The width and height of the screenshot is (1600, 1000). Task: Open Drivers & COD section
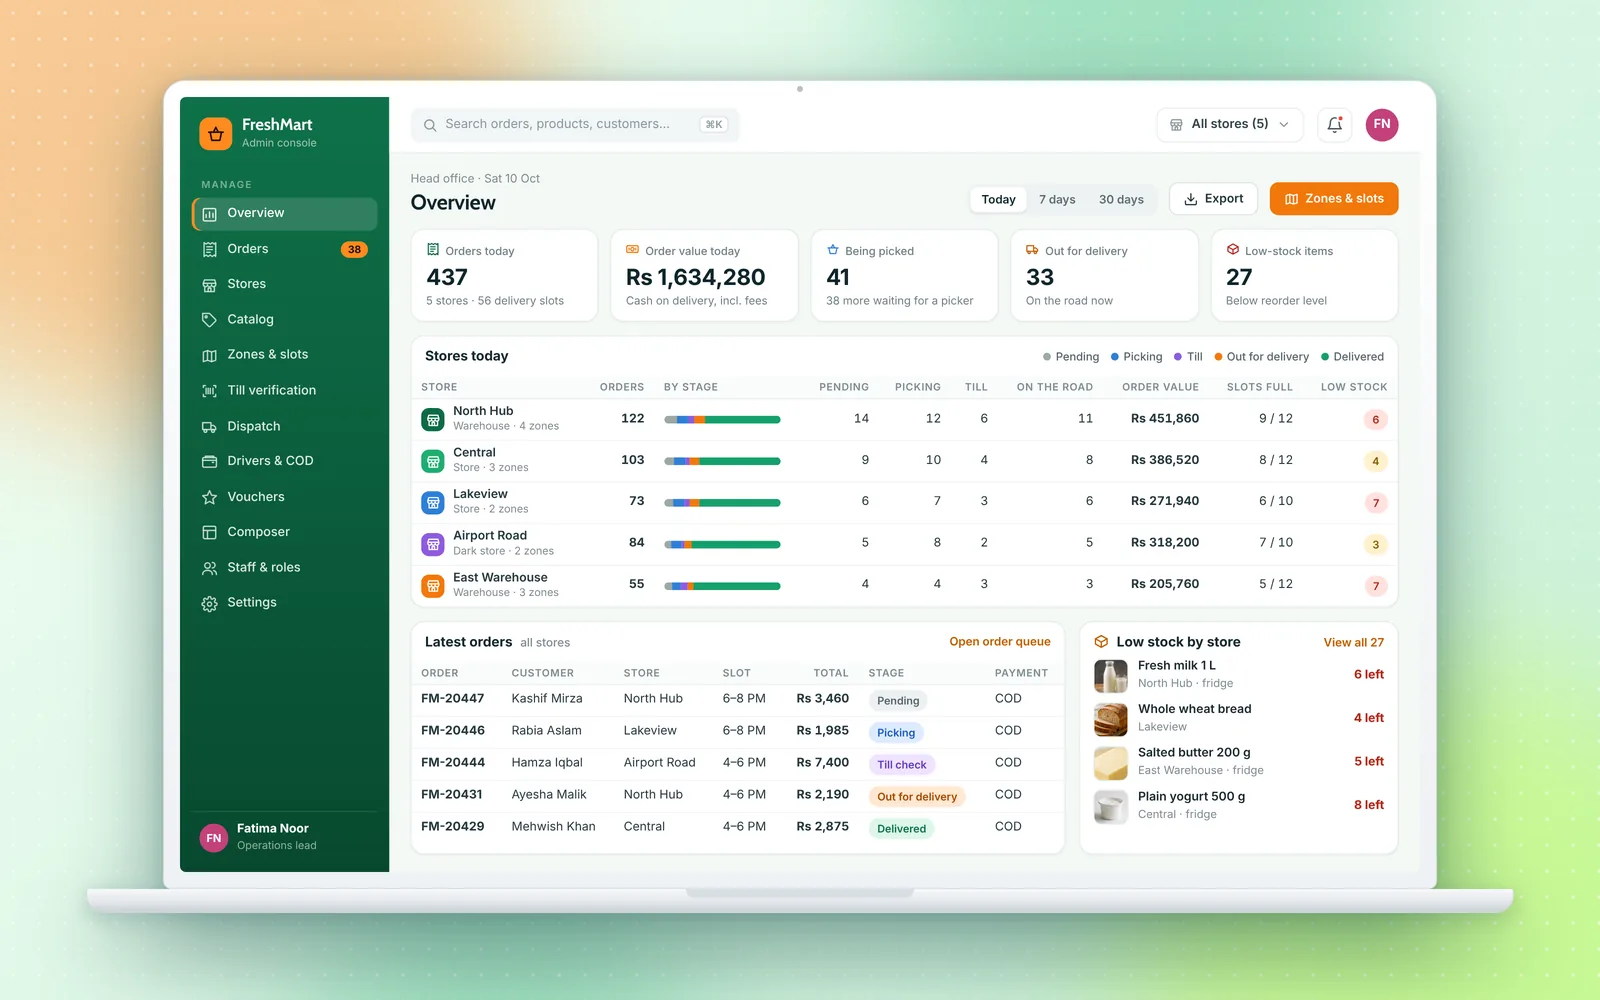[x=285, y=461]
